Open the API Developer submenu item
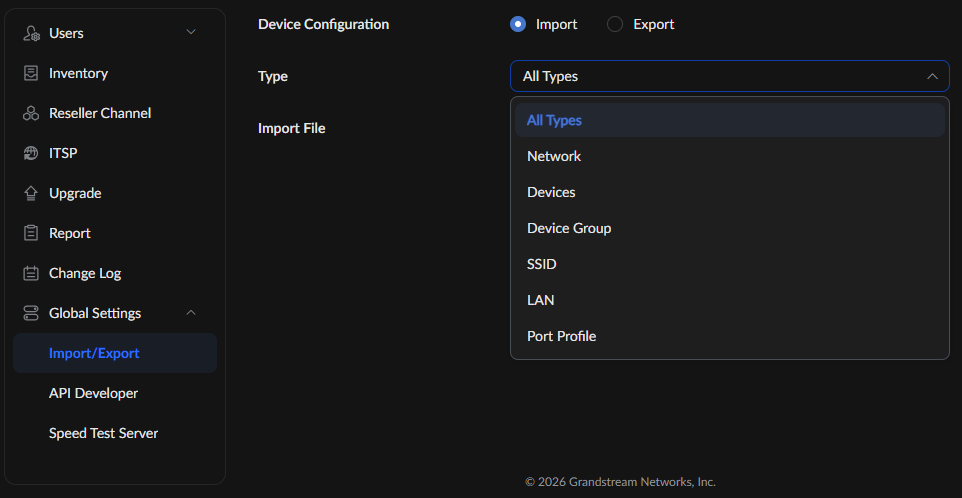Screen dimensions: 962x498 115,393
